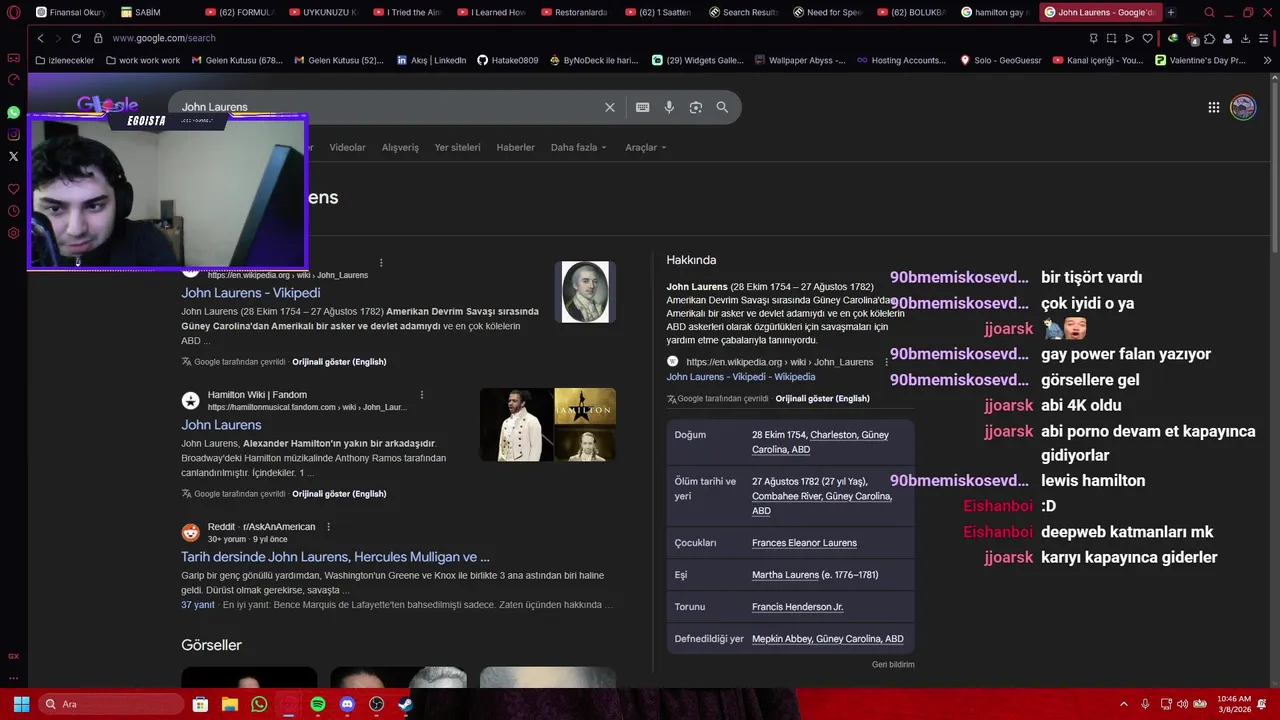The height and width of the screenshot is (720, 1280).
Task: Expand the Daha fazla dropdown
Action: pos(578,147)
